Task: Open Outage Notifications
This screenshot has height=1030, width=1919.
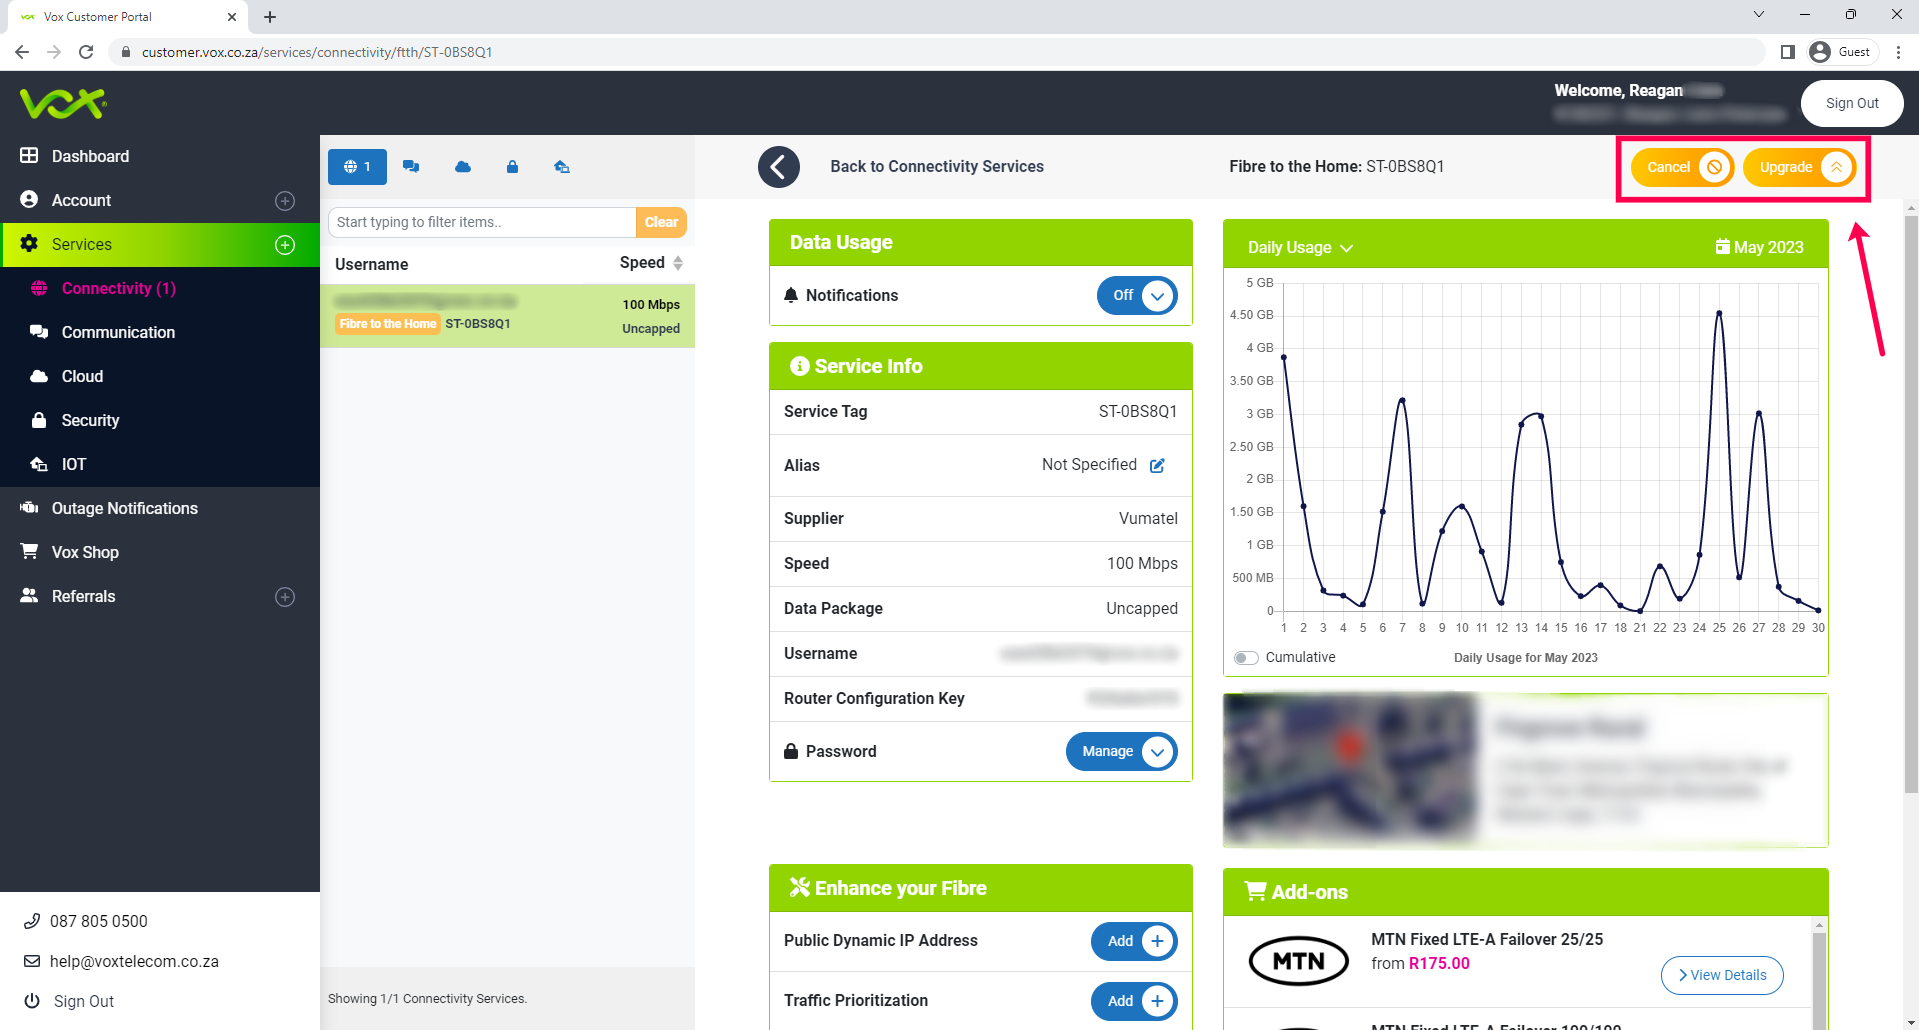Action: click(x=125, y=508)
